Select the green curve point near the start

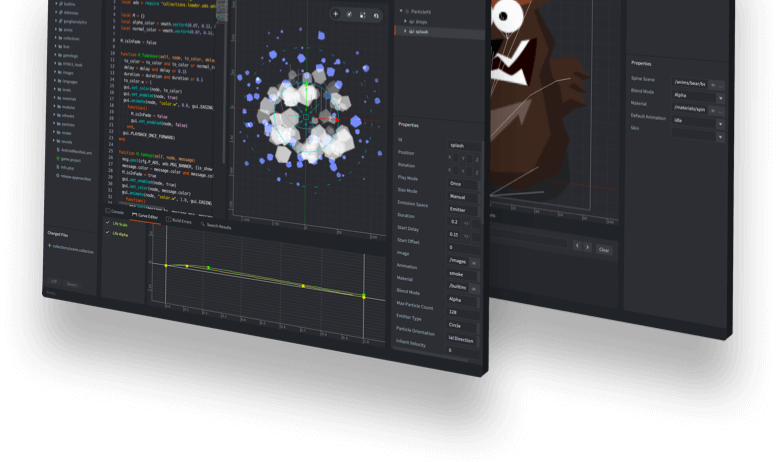tap(208, 268)
